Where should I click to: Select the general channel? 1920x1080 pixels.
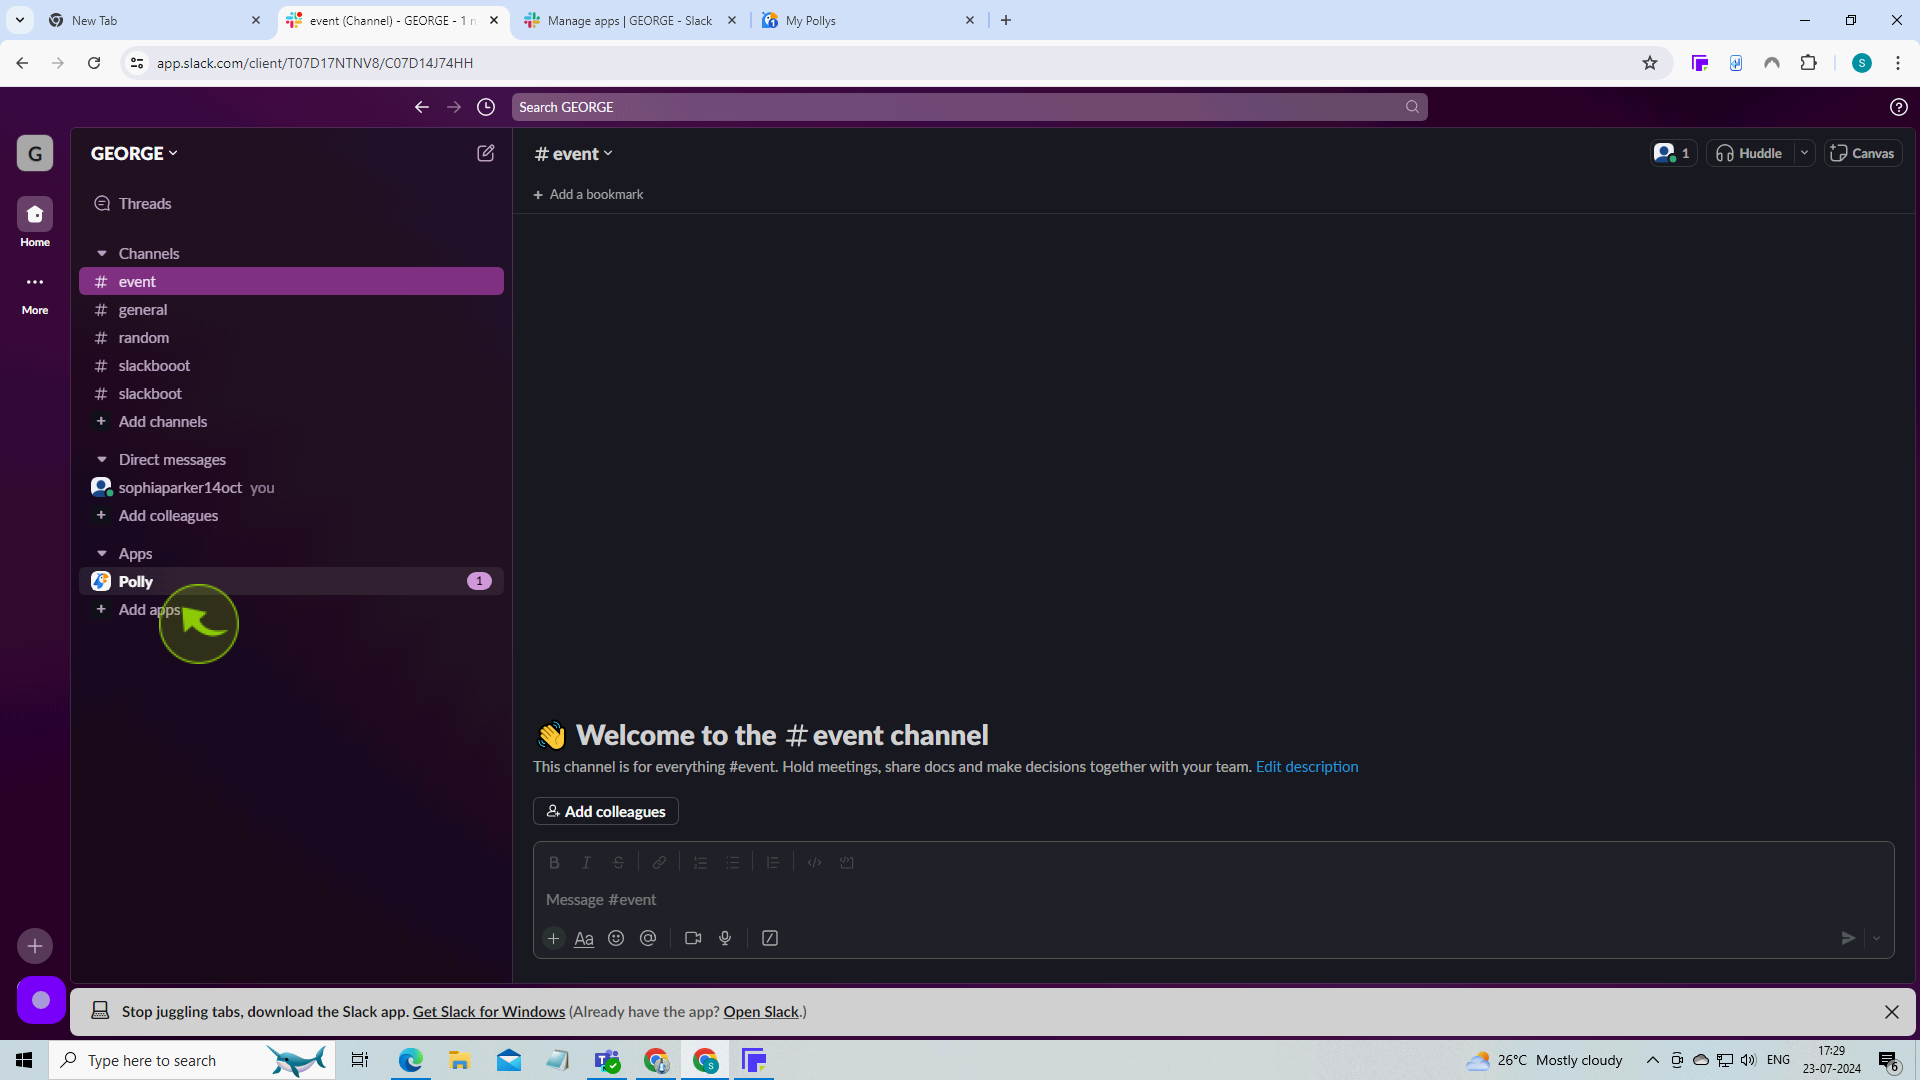coord(291,310)
